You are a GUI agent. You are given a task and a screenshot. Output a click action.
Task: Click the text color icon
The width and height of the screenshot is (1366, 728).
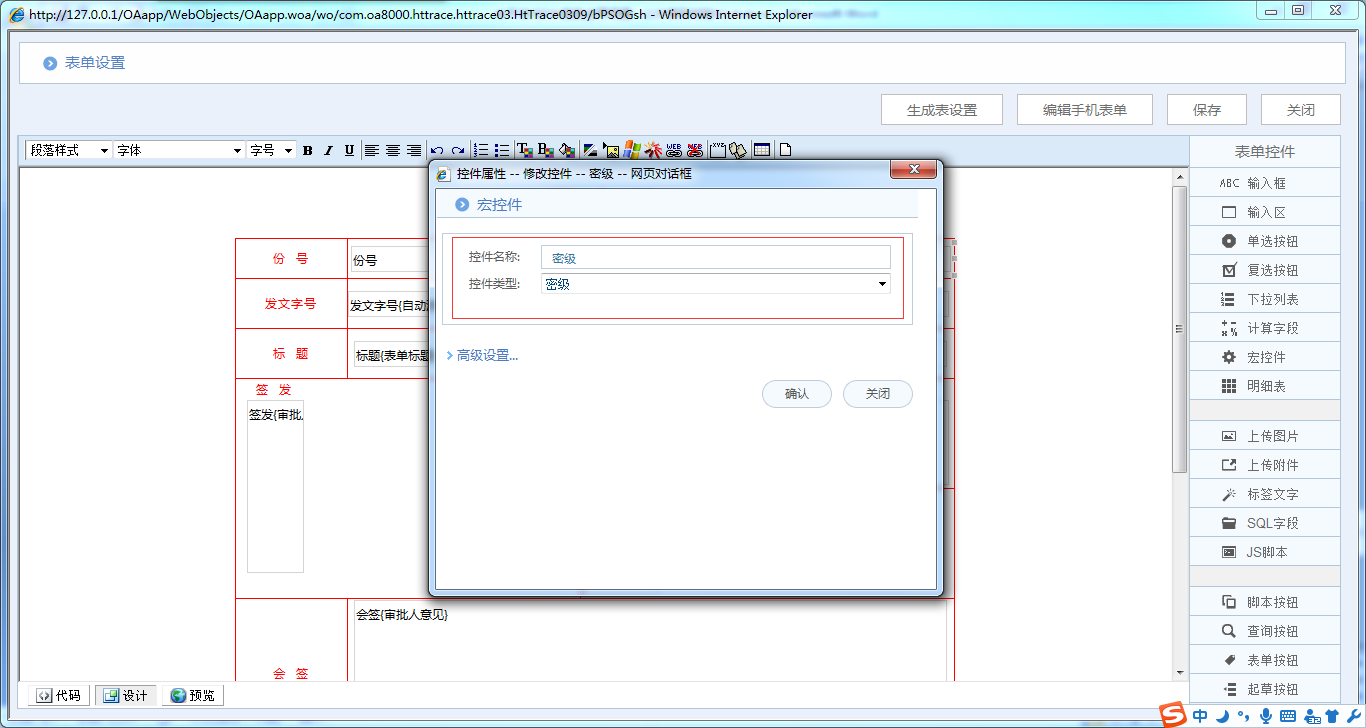pyautogui.click(x=524, y=151)
